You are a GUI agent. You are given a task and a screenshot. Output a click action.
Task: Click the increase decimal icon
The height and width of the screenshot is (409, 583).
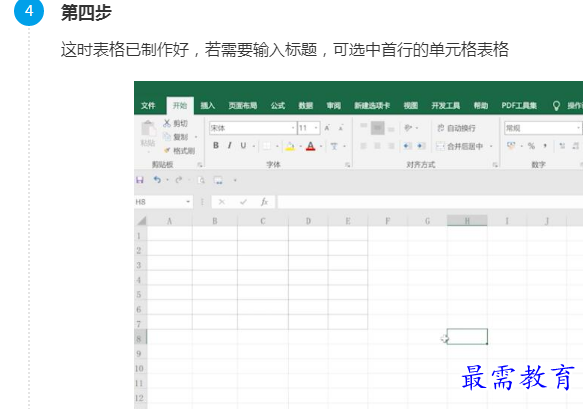click(562, 146)
